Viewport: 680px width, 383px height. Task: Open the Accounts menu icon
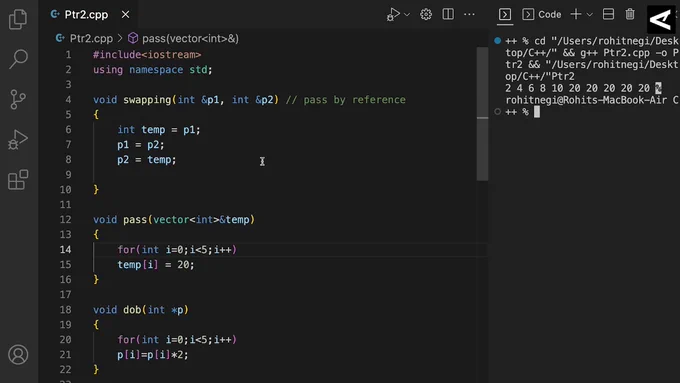coord(18,355)
